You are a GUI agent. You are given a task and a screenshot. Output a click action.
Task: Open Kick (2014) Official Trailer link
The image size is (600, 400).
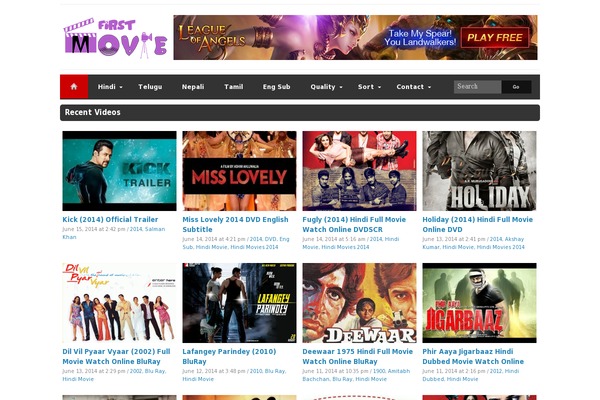tap(110, 219)
